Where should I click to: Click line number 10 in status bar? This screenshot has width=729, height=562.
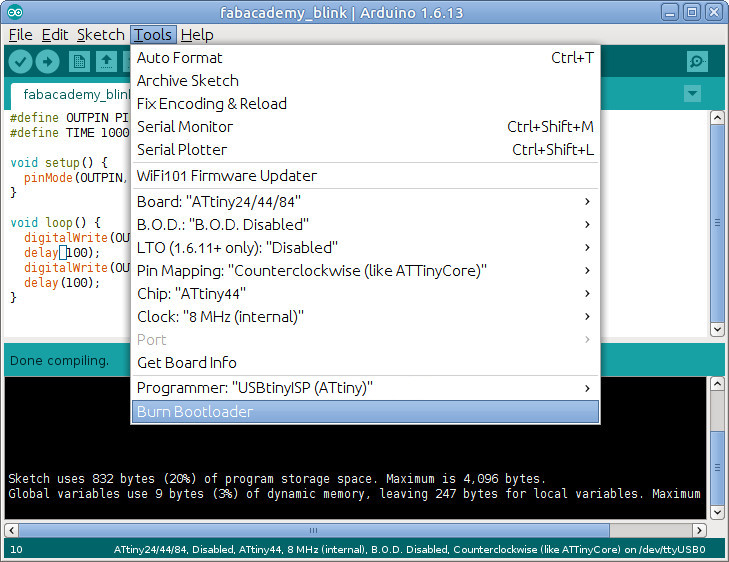pos(16,549)
